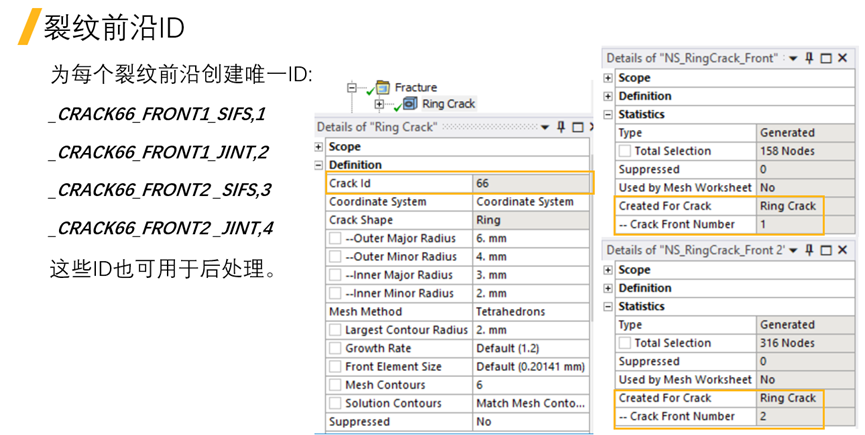Tick the Outer Minor Radius parameter checkbox

(335, 256)
